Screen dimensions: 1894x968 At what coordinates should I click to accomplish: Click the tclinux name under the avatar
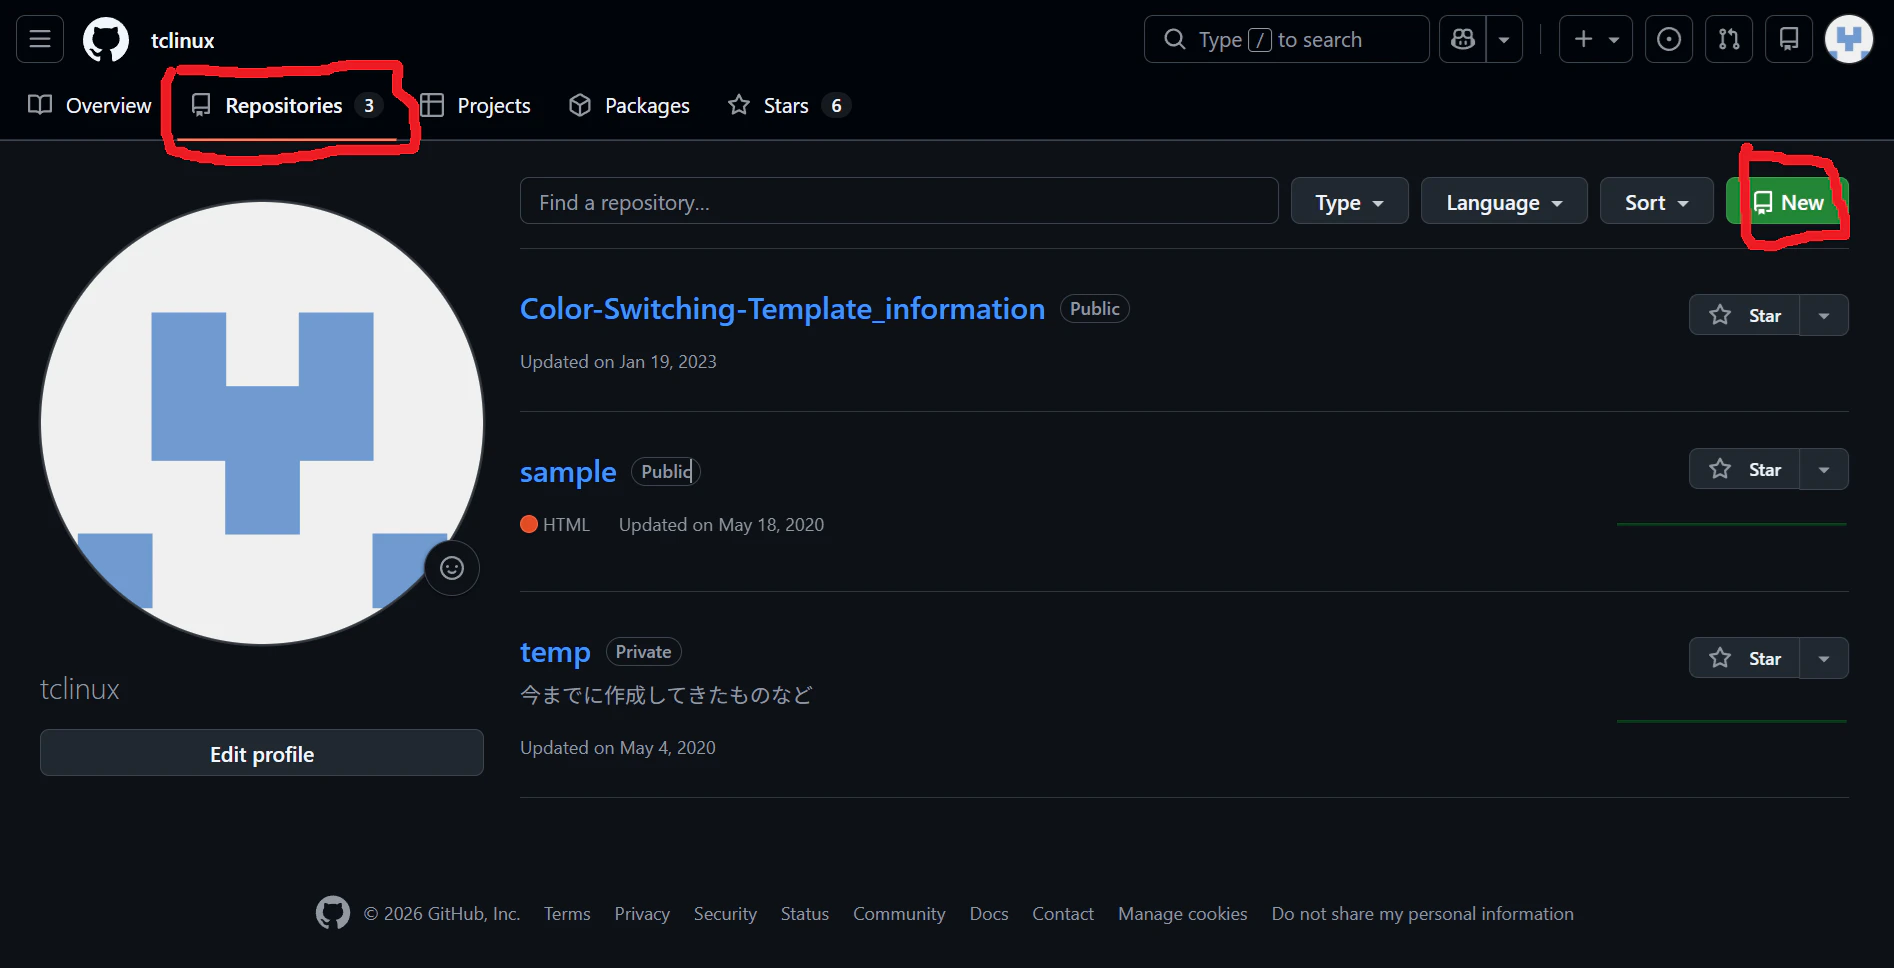[80, 689]
